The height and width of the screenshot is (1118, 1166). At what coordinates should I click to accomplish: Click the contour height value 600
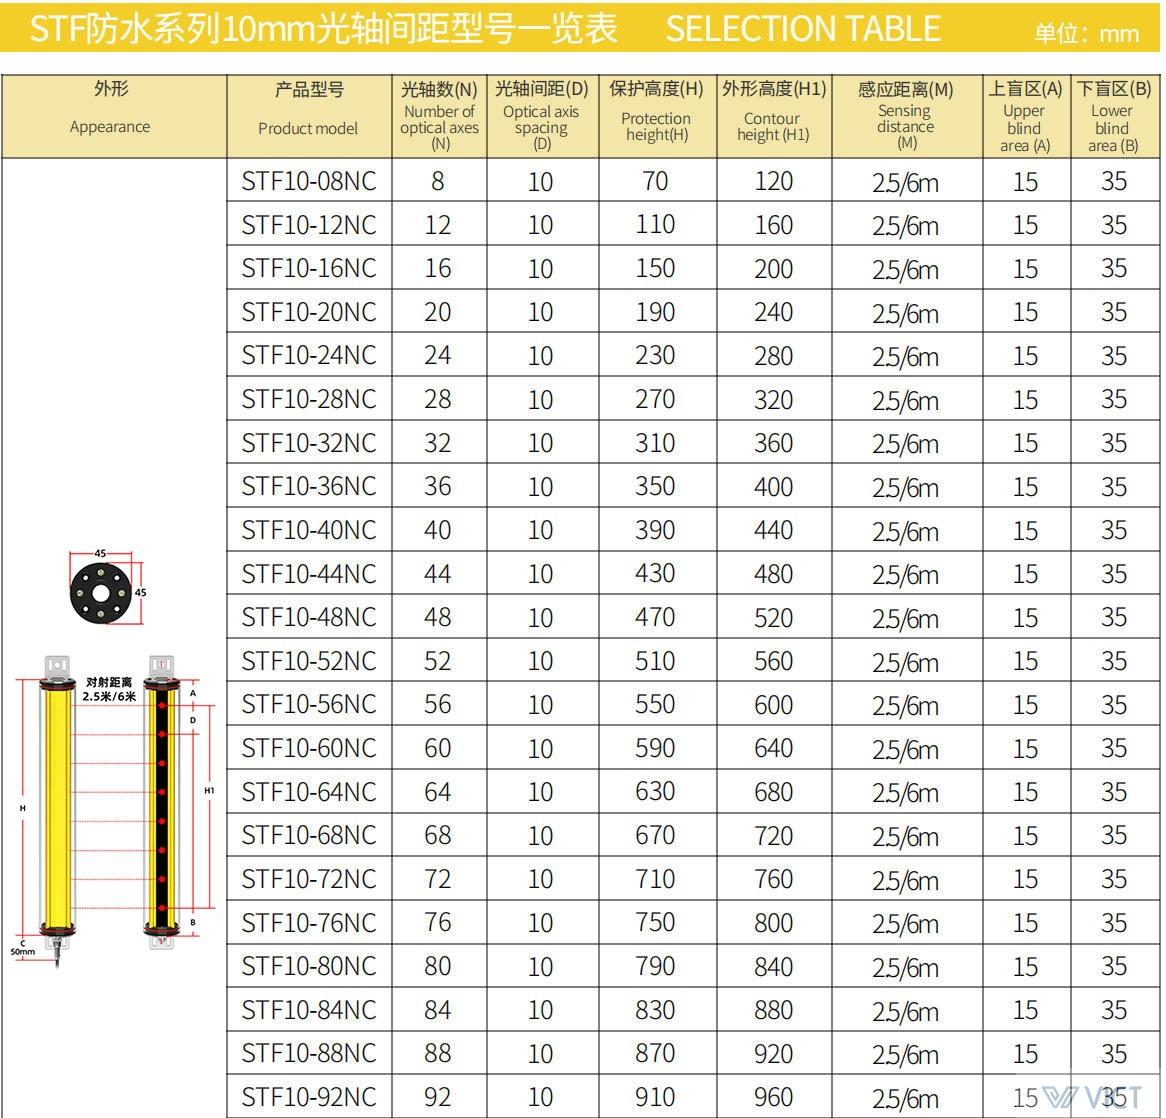point(773,705)
